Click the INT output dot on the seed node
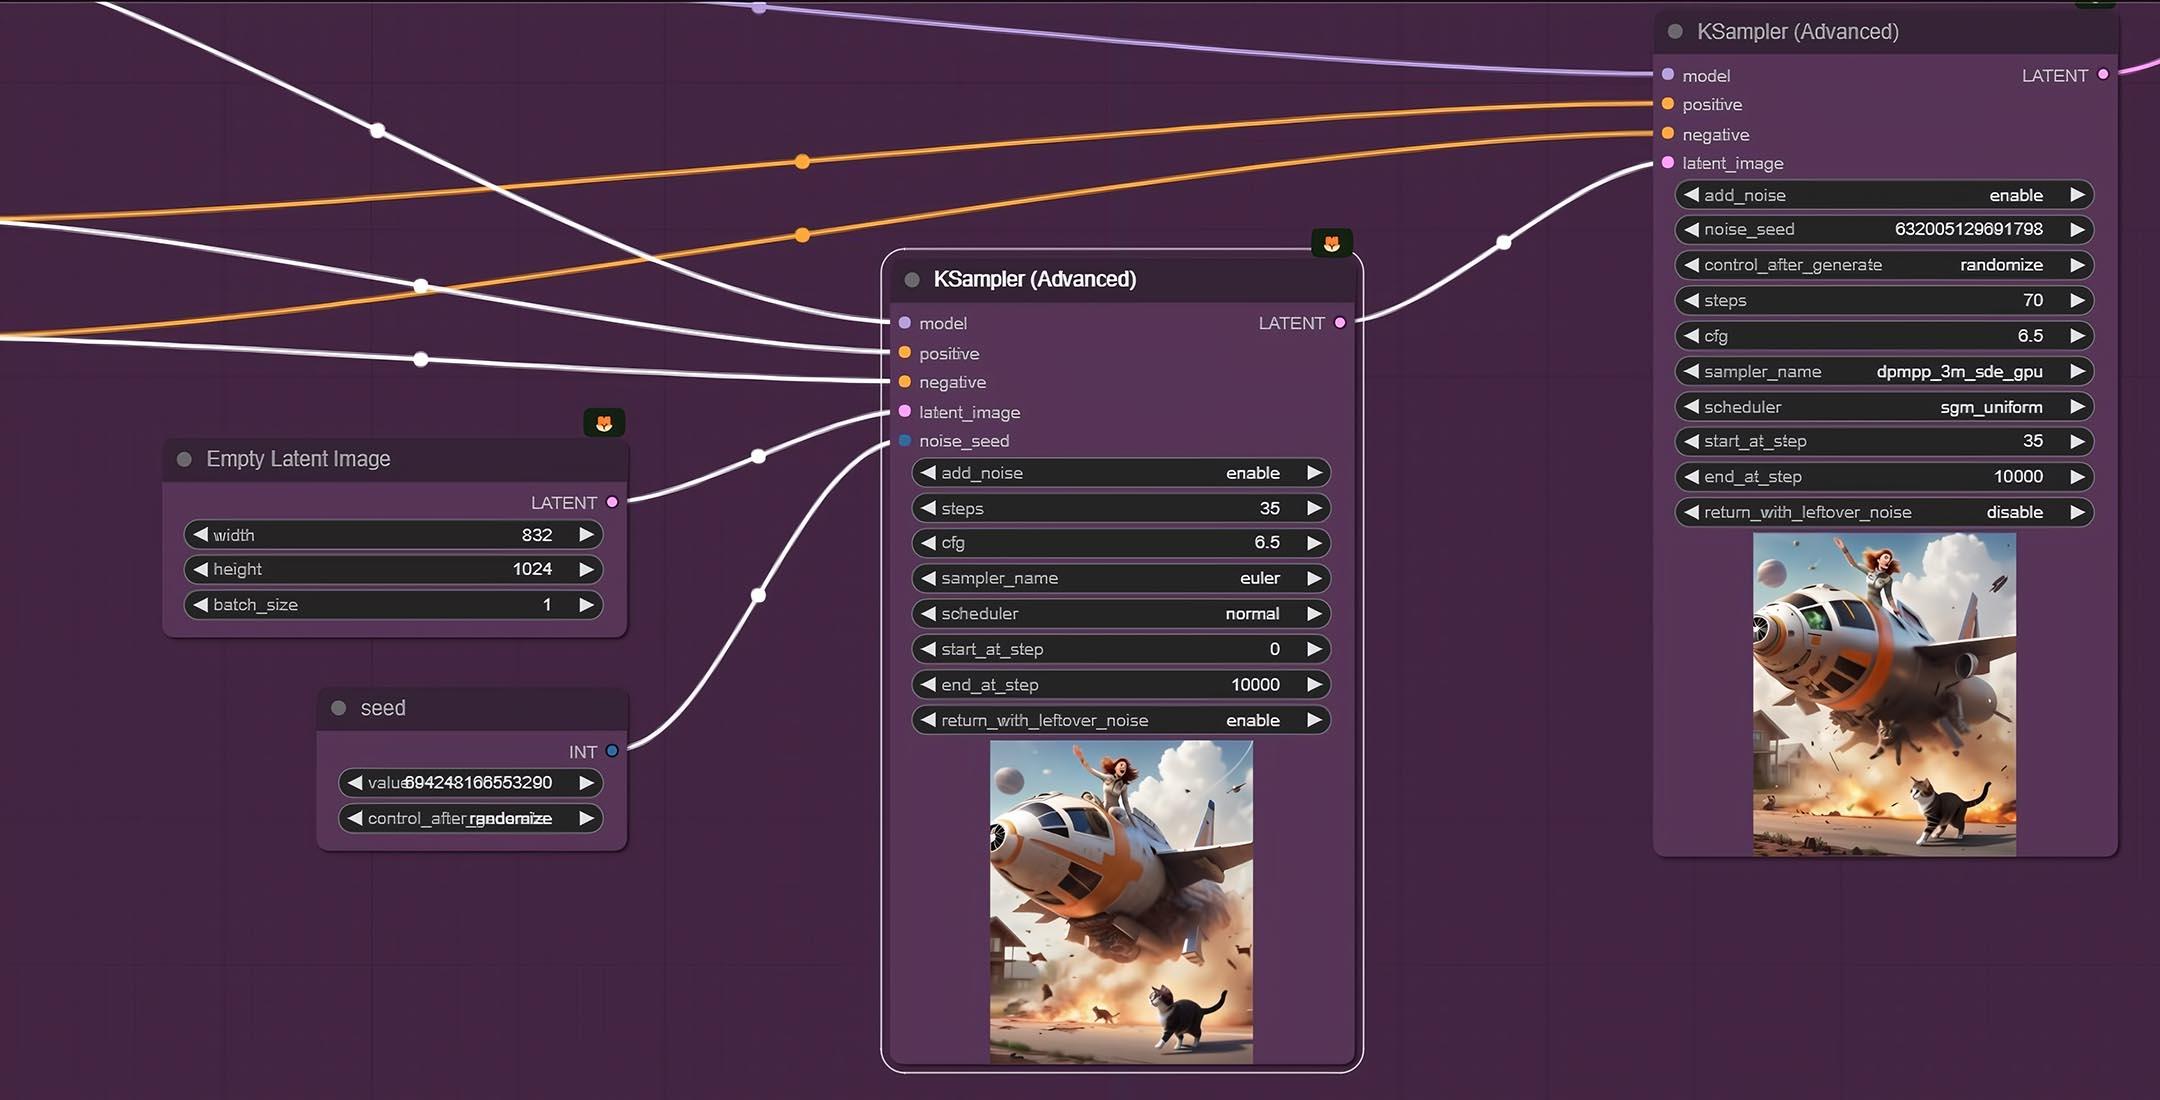This screenshot has height=1100, width=2160. [612, 751]
